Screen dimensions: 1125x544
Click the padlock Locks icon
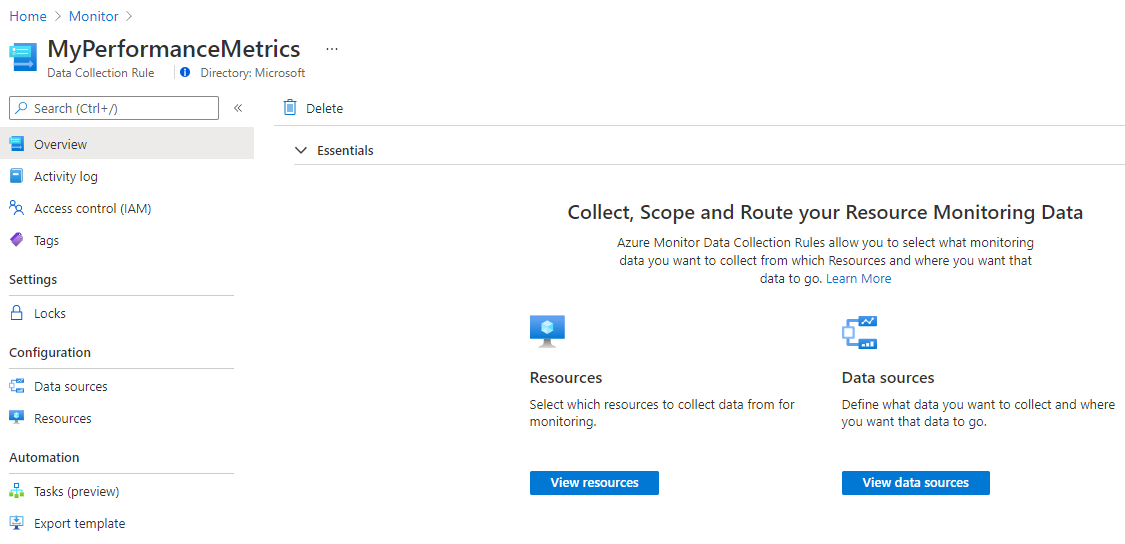pyautogui.click(x=17, y=313)
